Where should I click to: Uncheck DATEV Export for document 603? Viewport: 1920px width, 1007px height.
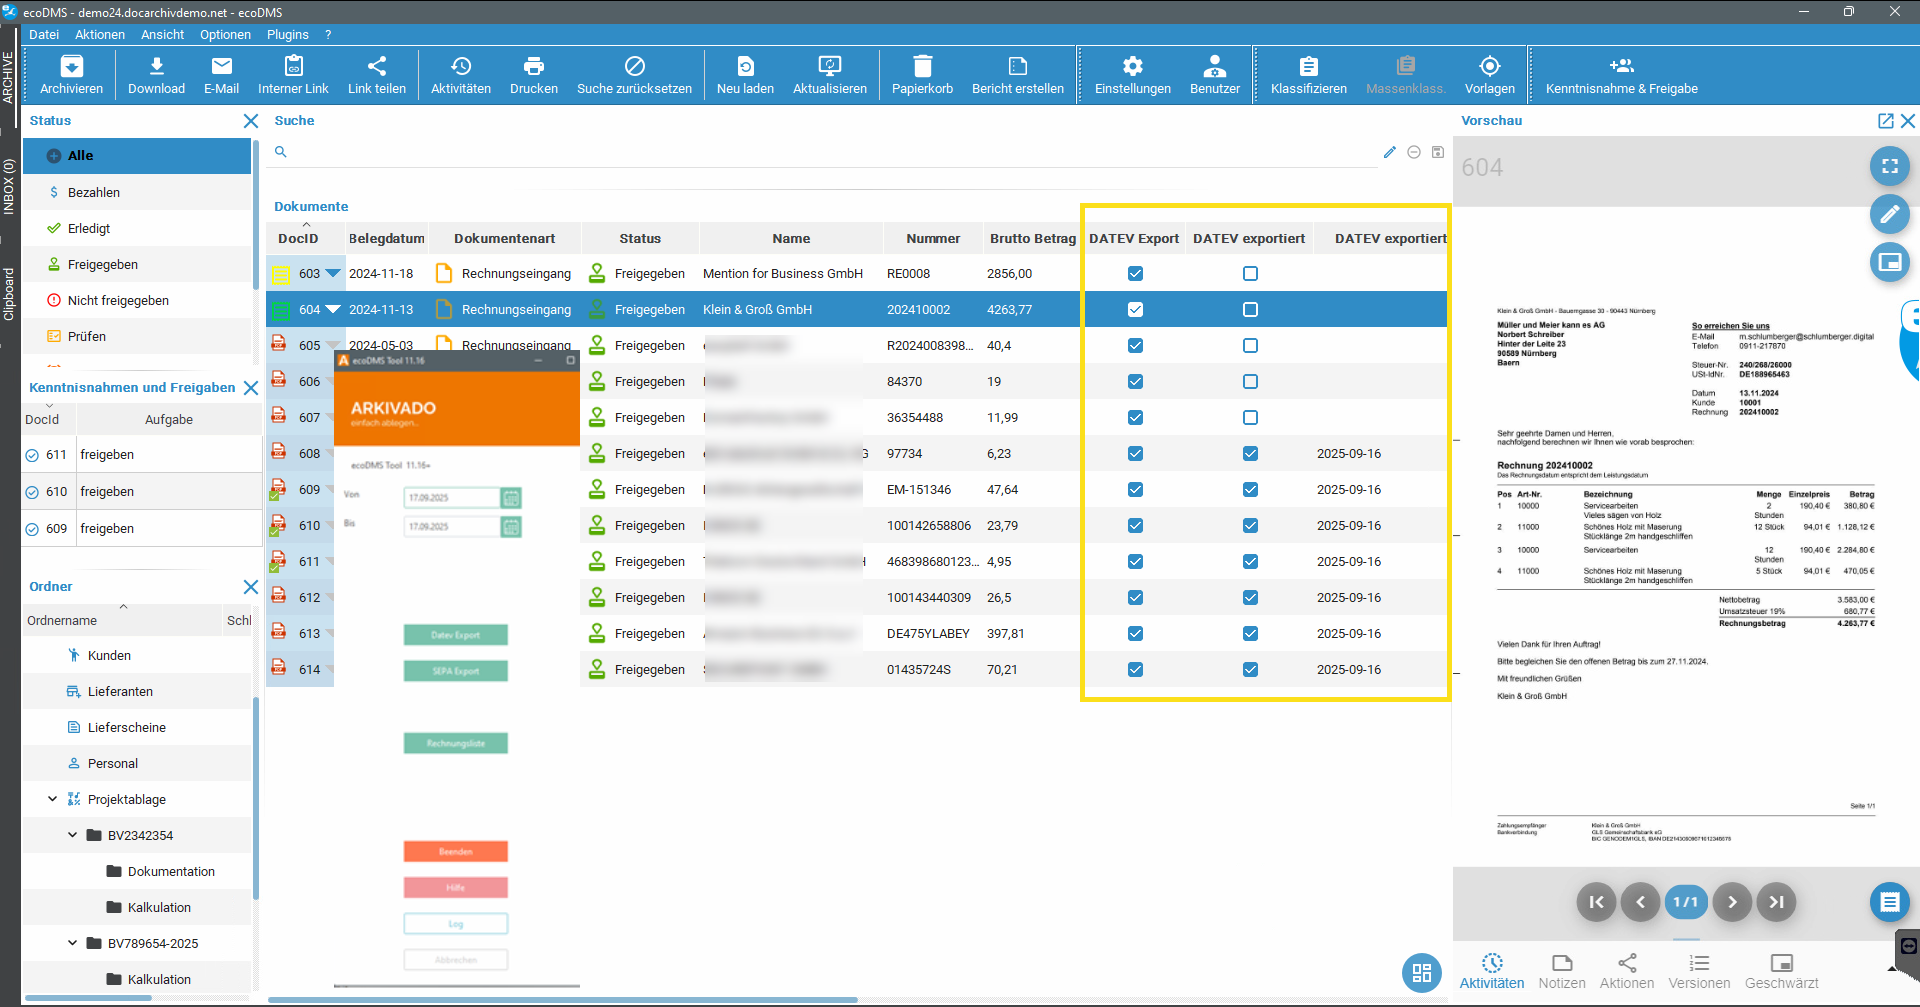[x=1135, y=274]
